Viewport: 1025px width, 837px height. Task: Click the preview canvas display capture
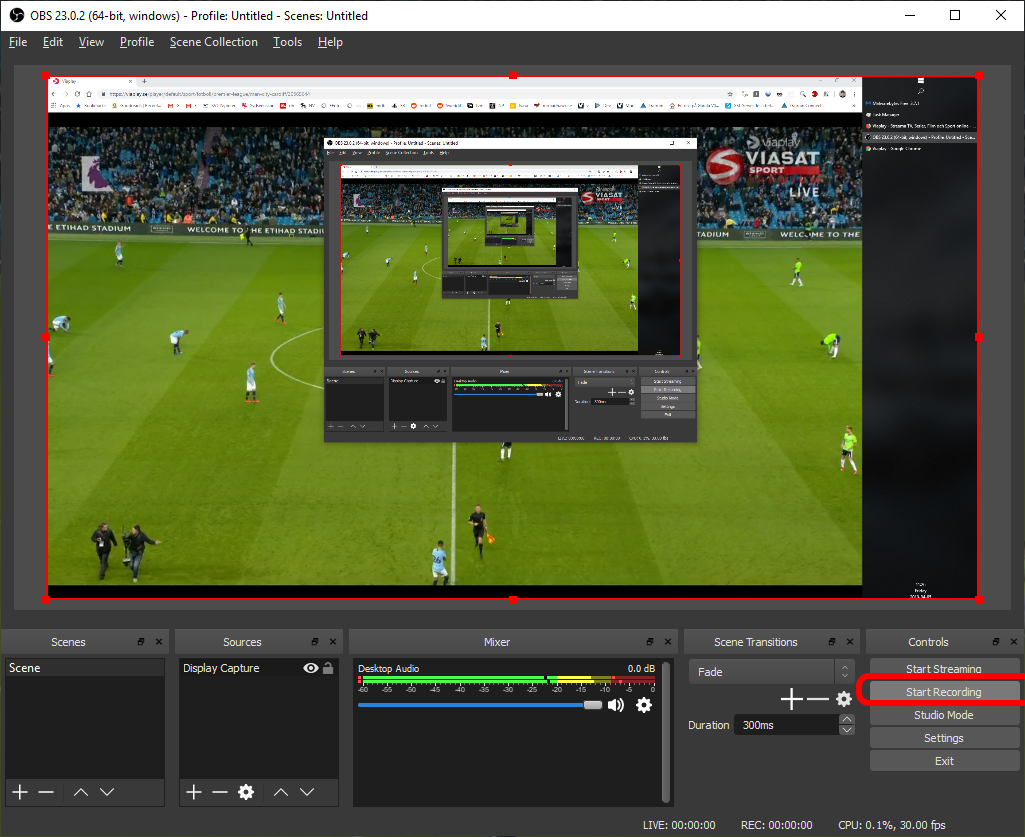pyautogui.click(x=512, y=337)
